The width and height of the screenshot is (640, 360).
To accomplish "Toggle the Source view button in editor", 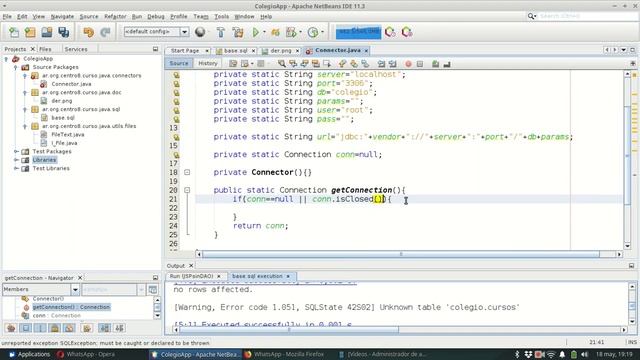I will (x=179, y=63).
